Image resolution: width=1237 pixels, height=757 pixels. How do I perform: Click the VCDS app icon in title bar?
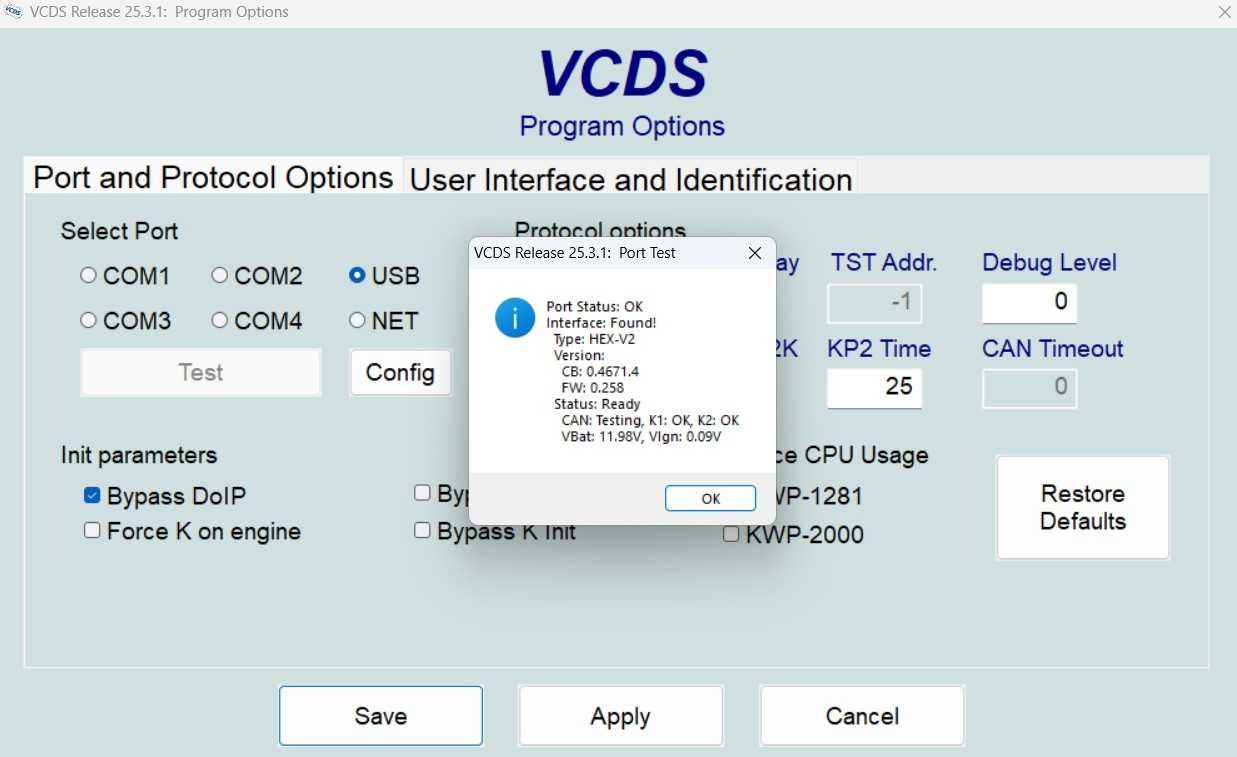[x=14, y=12]
